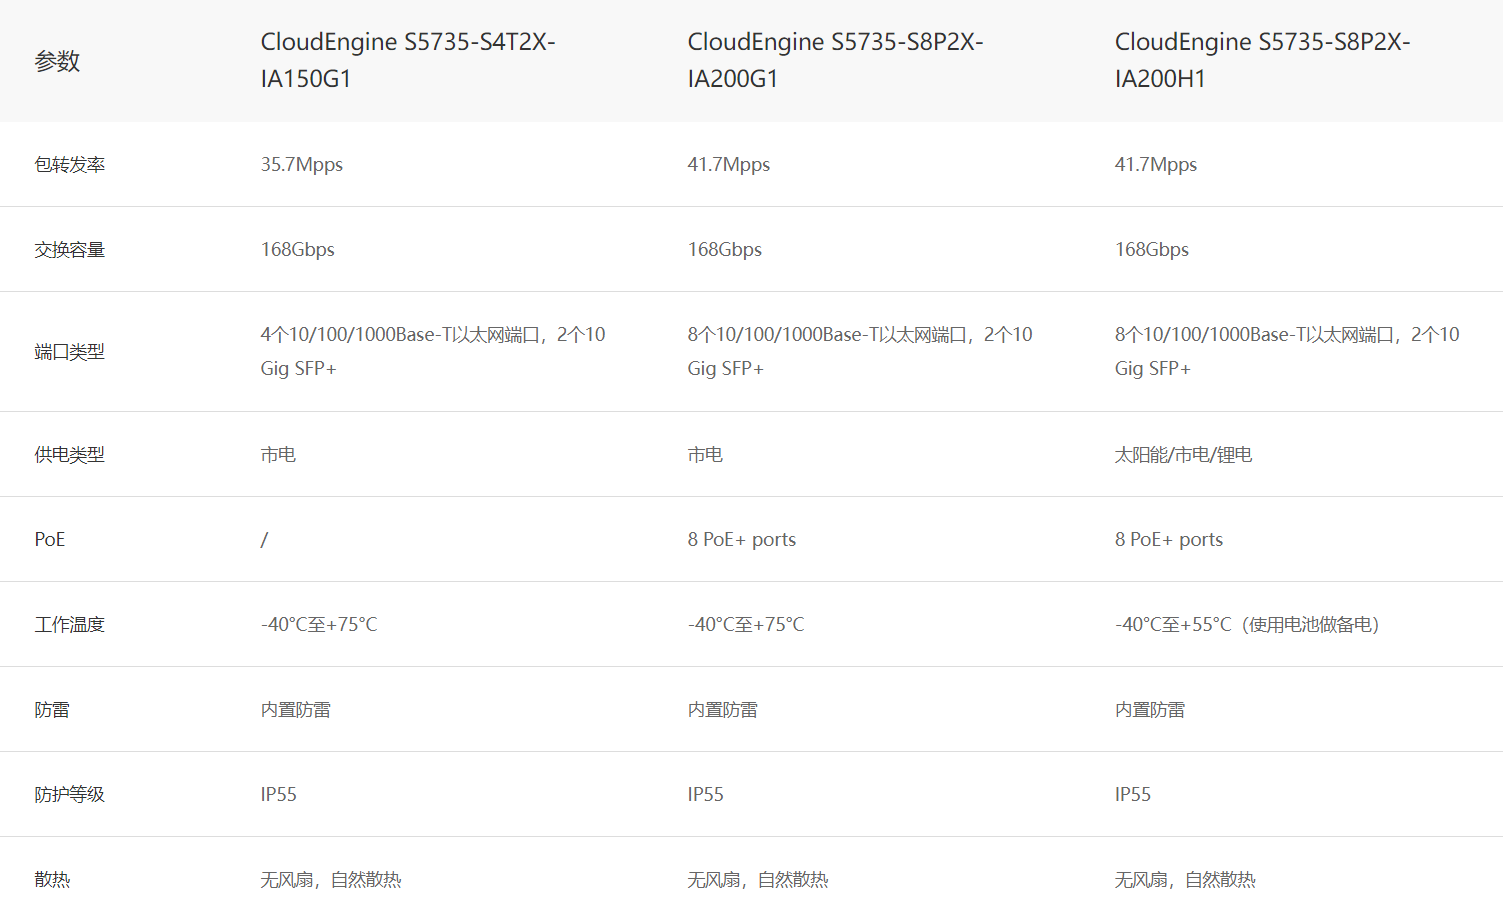Click the 供电类型 row label
The height and width of the screenshot is (917, 1503).
tap(69, 455)
